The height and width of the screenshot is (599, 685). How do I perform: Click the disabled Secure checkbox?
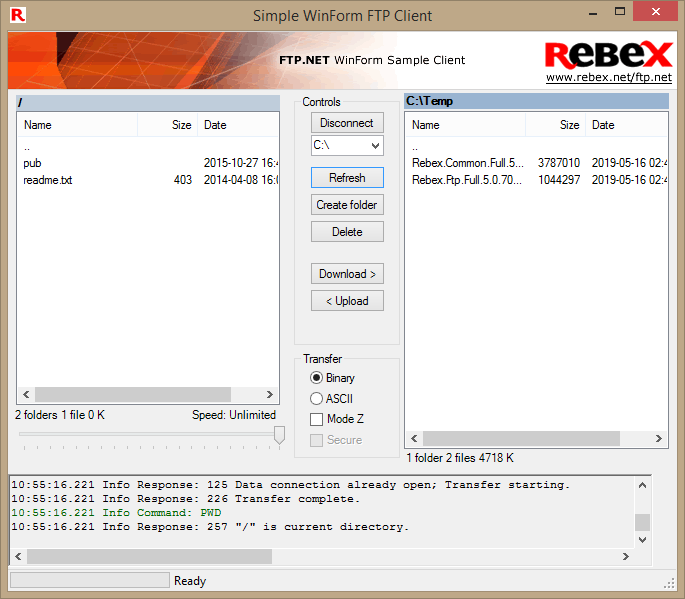point(336,440)
